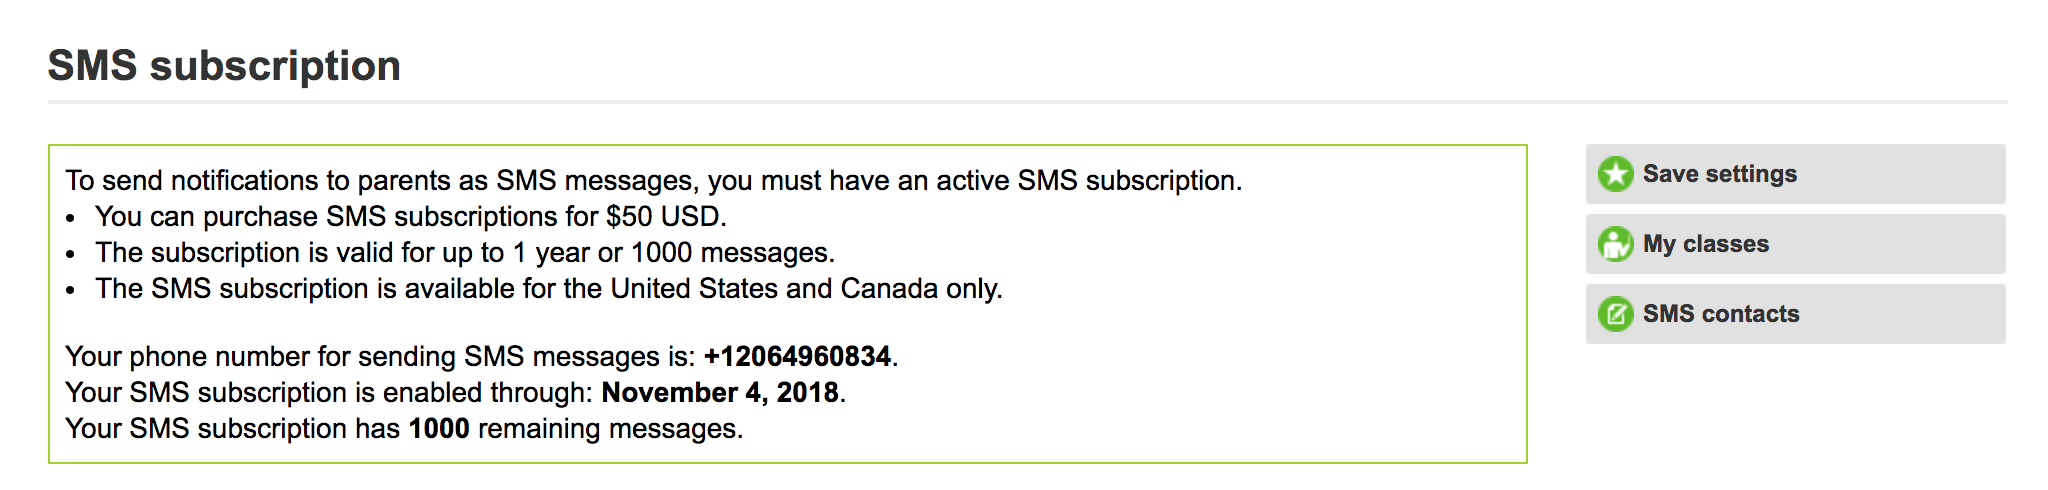Viewport: 2048px width, 490px height.
Task: Click the SMS subscription page heading
Action: (224, 66)
